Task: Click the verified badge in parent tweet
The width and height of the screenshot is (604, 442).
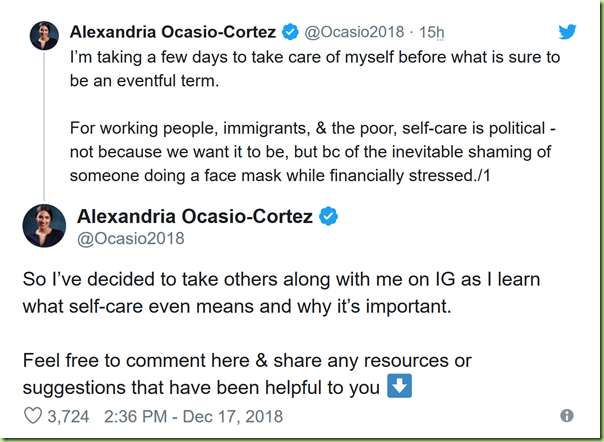Action: click(x=290, y=32)
